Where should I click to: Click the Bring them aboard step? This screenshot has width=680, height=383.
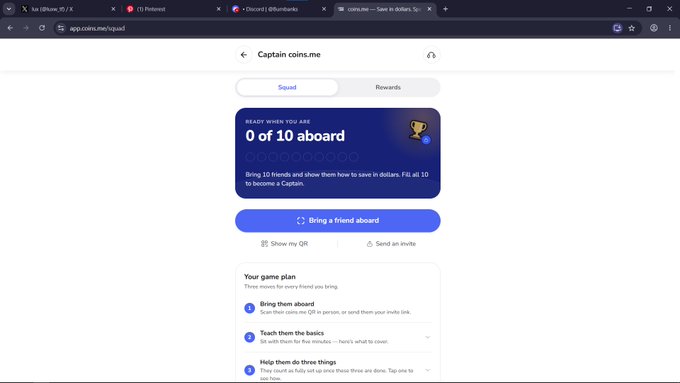click(x=338, y=308)
